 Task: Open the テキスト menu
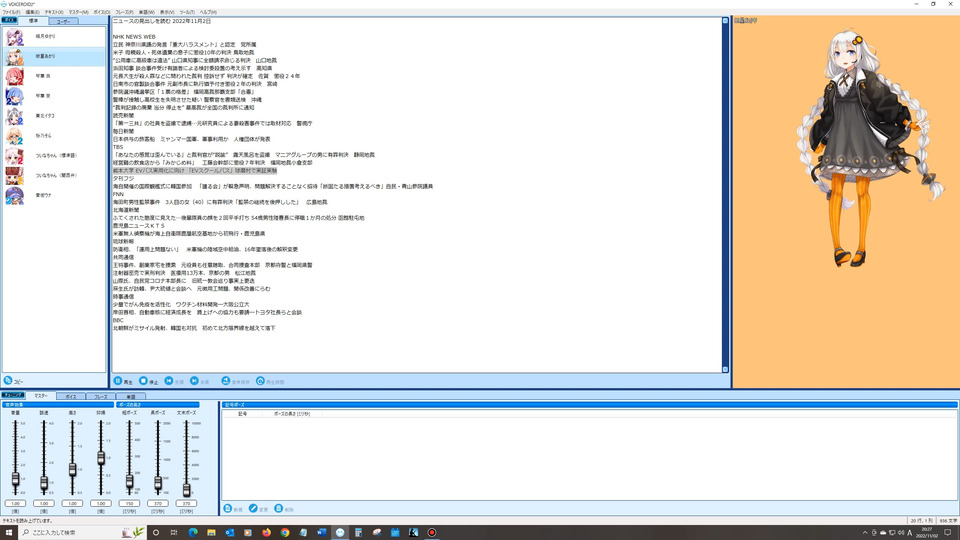(x=54, y=12)
